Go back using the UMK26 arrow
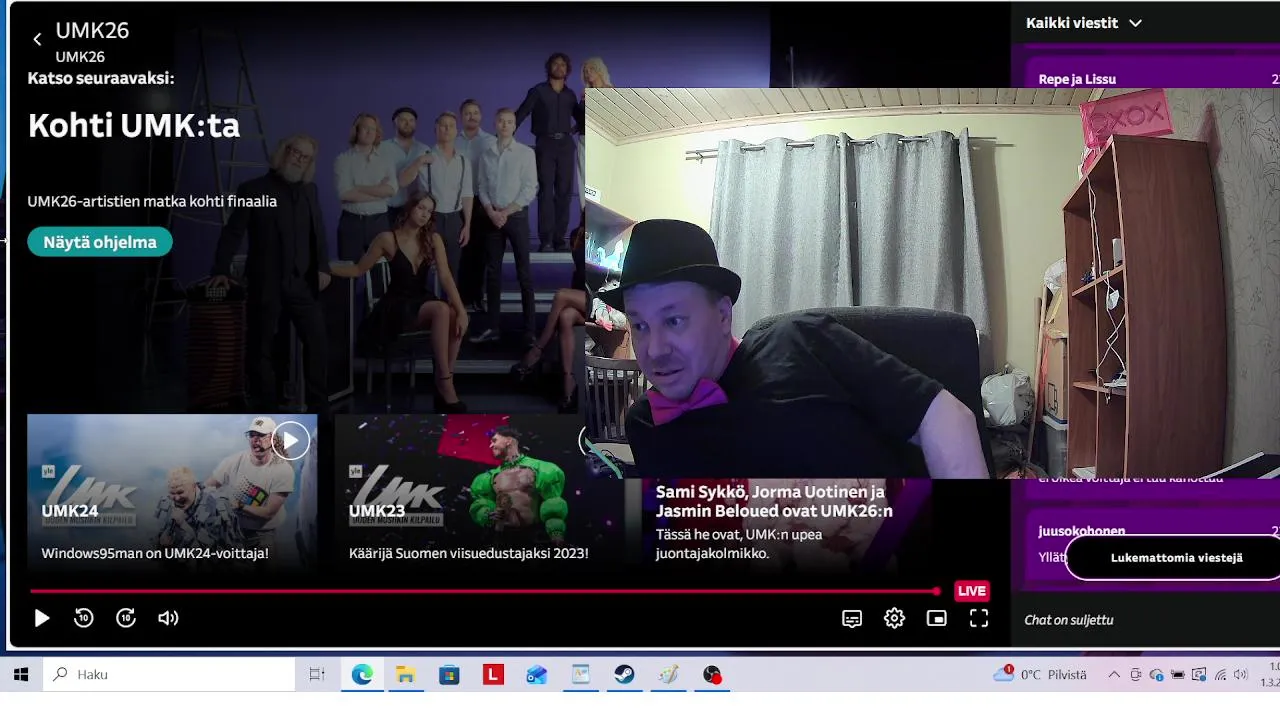 click(x=37, y=40)
